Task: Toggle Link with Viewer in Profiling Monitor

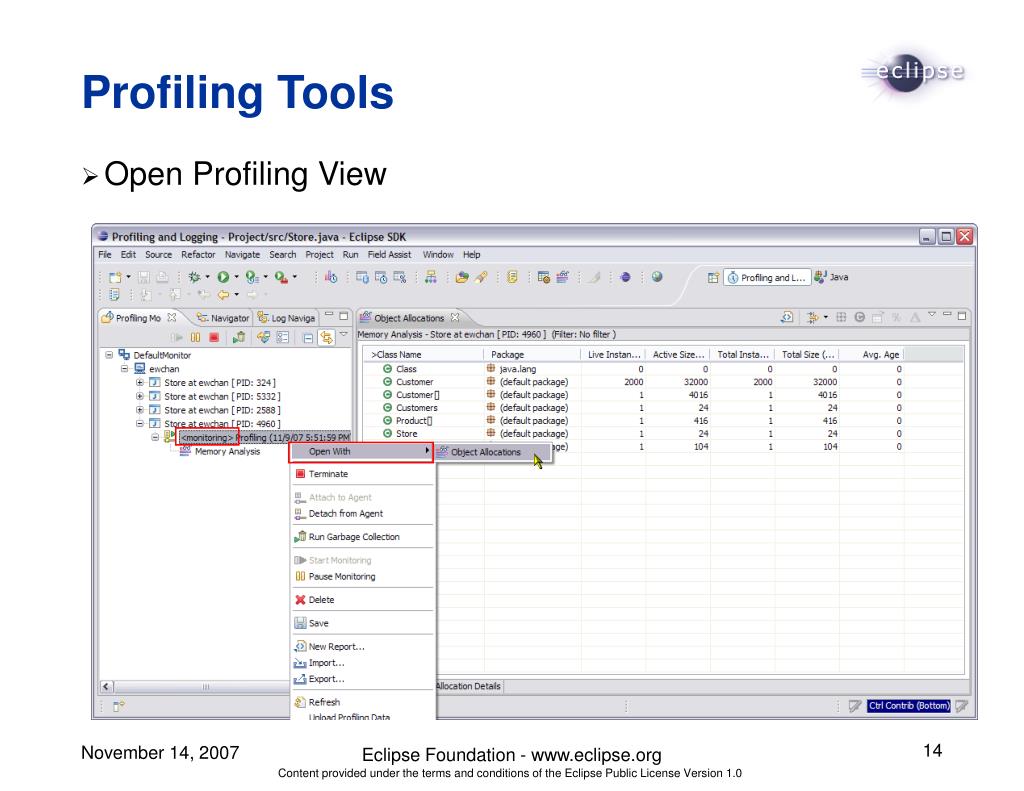Action: coord(326,337)
